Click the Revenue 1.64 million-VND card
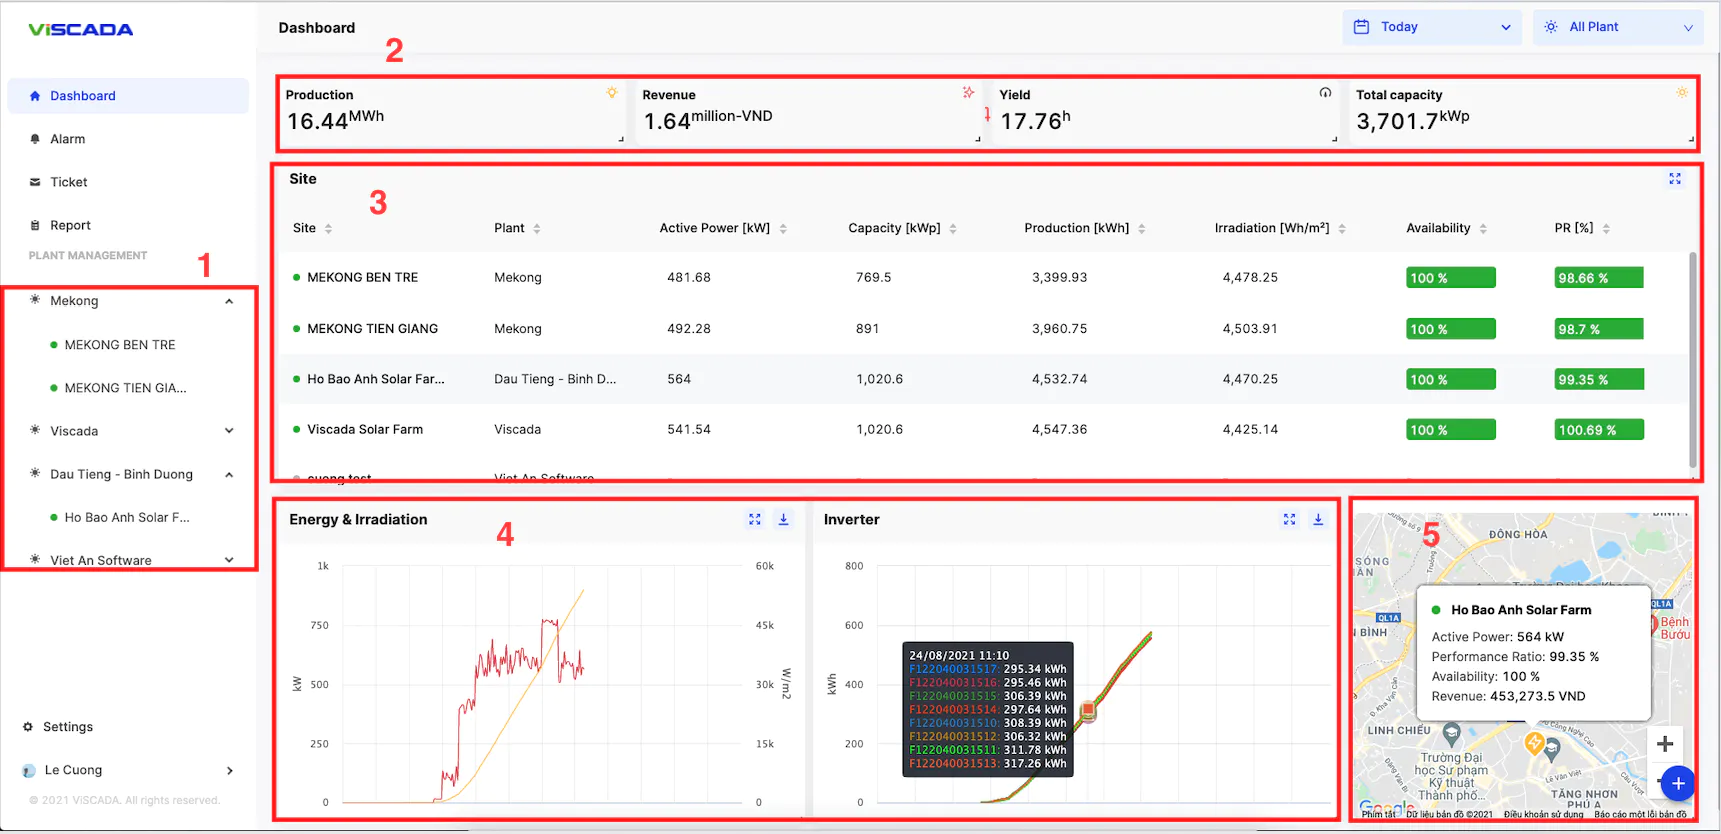This screenshot has width=1721, height=834. tap(810, 112)
